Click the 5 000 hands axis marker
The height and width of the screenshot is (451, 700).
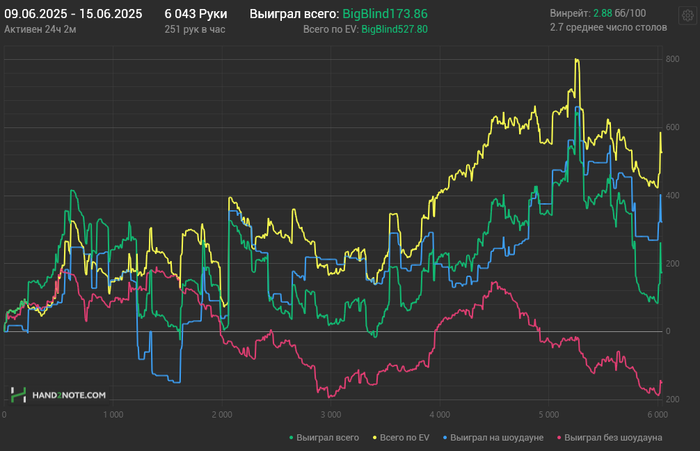547,414
